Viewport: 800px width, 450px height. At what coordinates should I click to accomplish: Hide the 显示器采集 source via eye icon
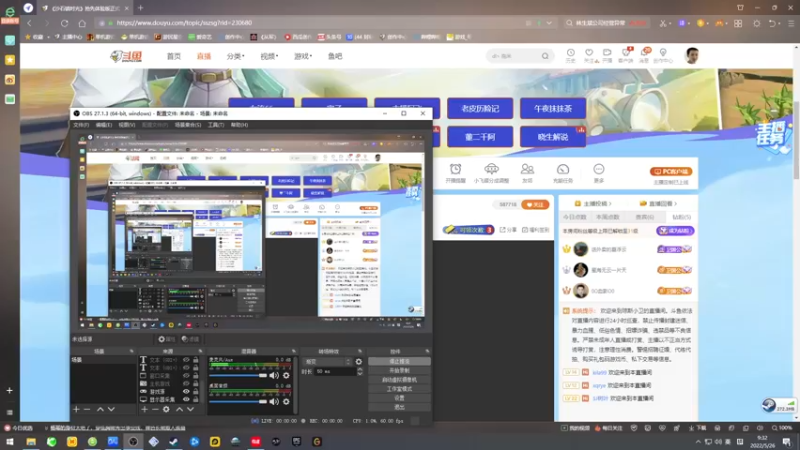pyautogui.click(x=186, y=399)
